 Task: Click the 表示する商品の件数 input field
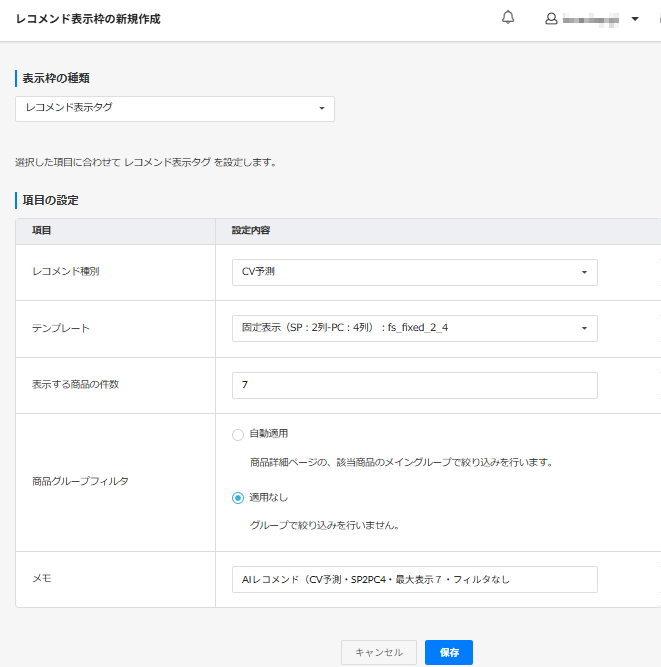(415, 385)
